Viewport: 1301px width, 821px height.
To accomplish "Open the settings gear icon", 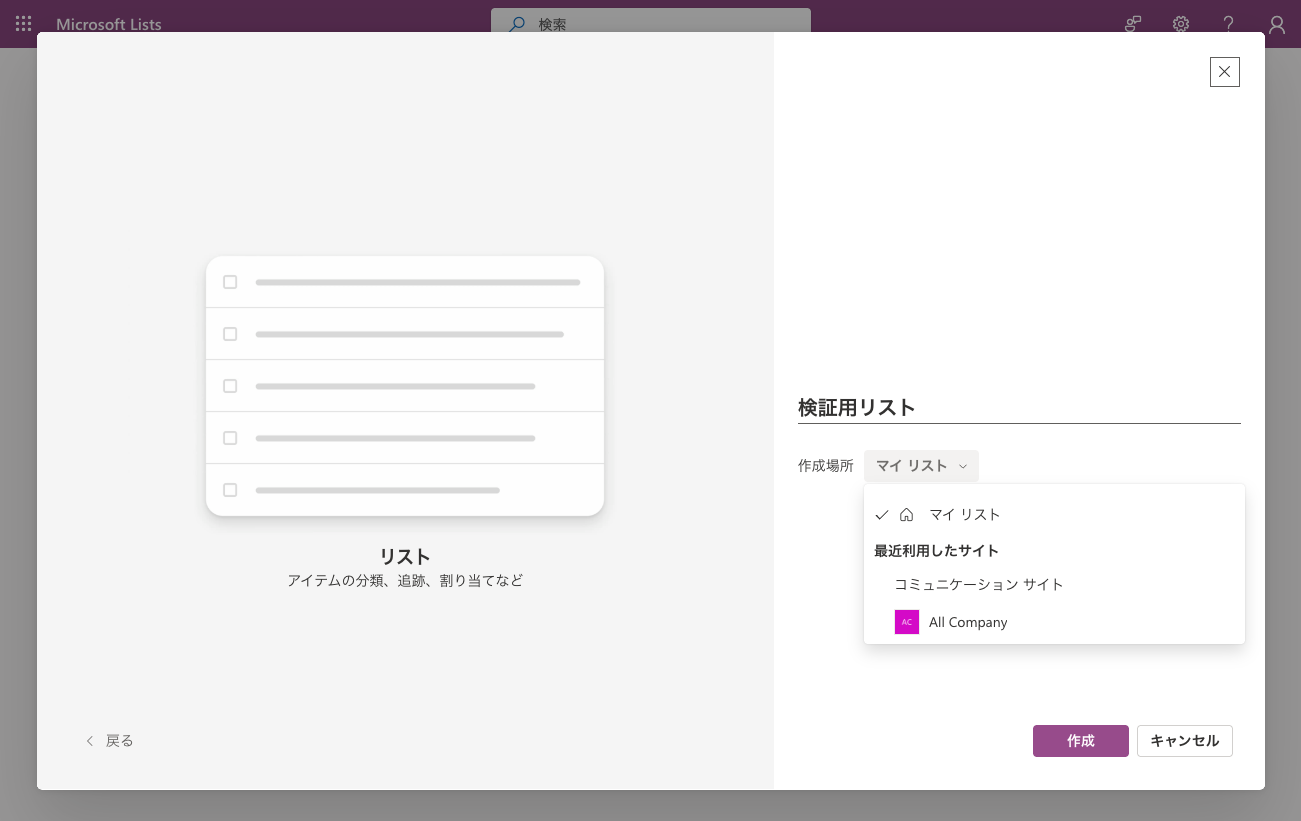I will click(1181, 24).
